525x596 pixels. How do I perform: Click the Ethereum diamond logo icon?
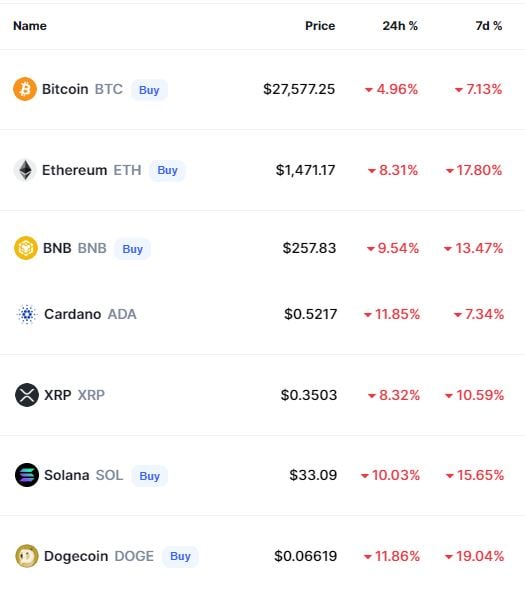click(x=25, y=170)
